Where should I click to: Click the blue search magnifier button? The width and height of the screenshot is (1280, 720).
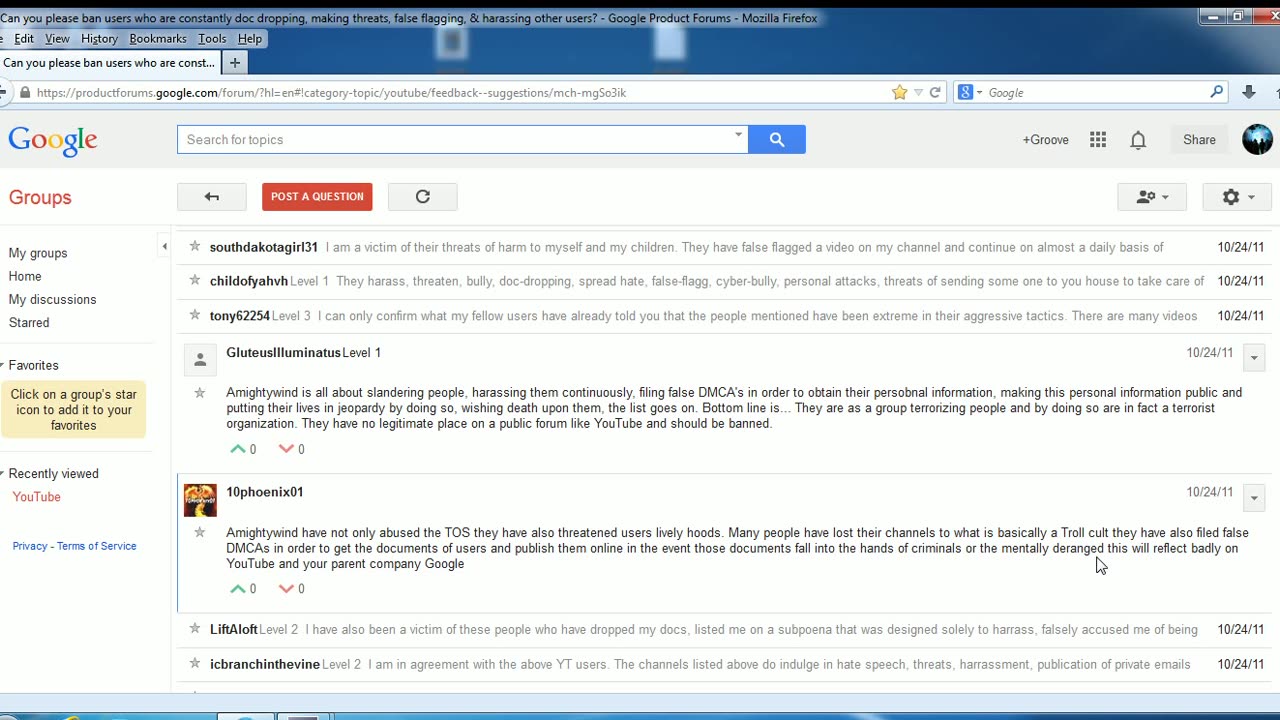777,140
